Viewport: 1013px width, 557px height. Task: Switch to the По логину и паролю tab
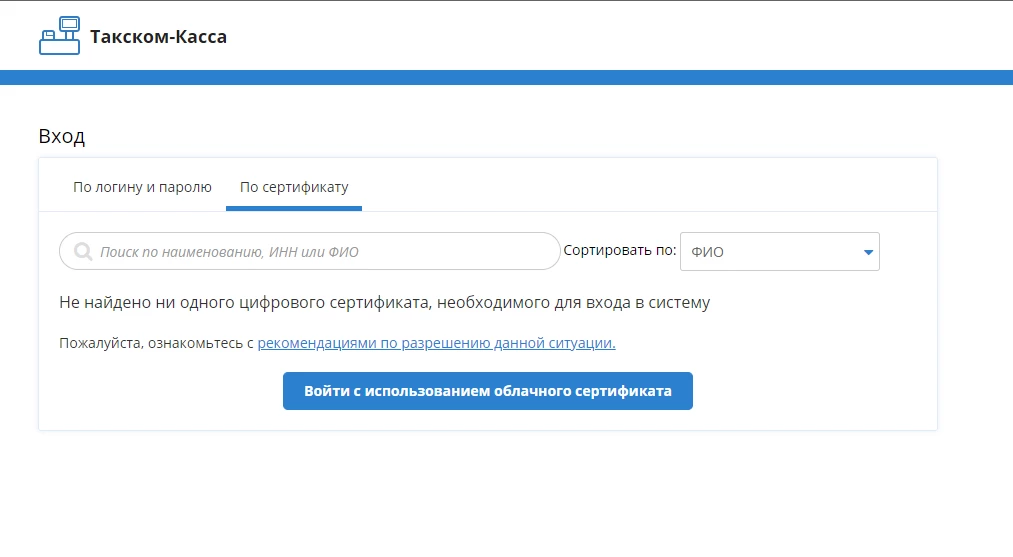tap(142, 187)
